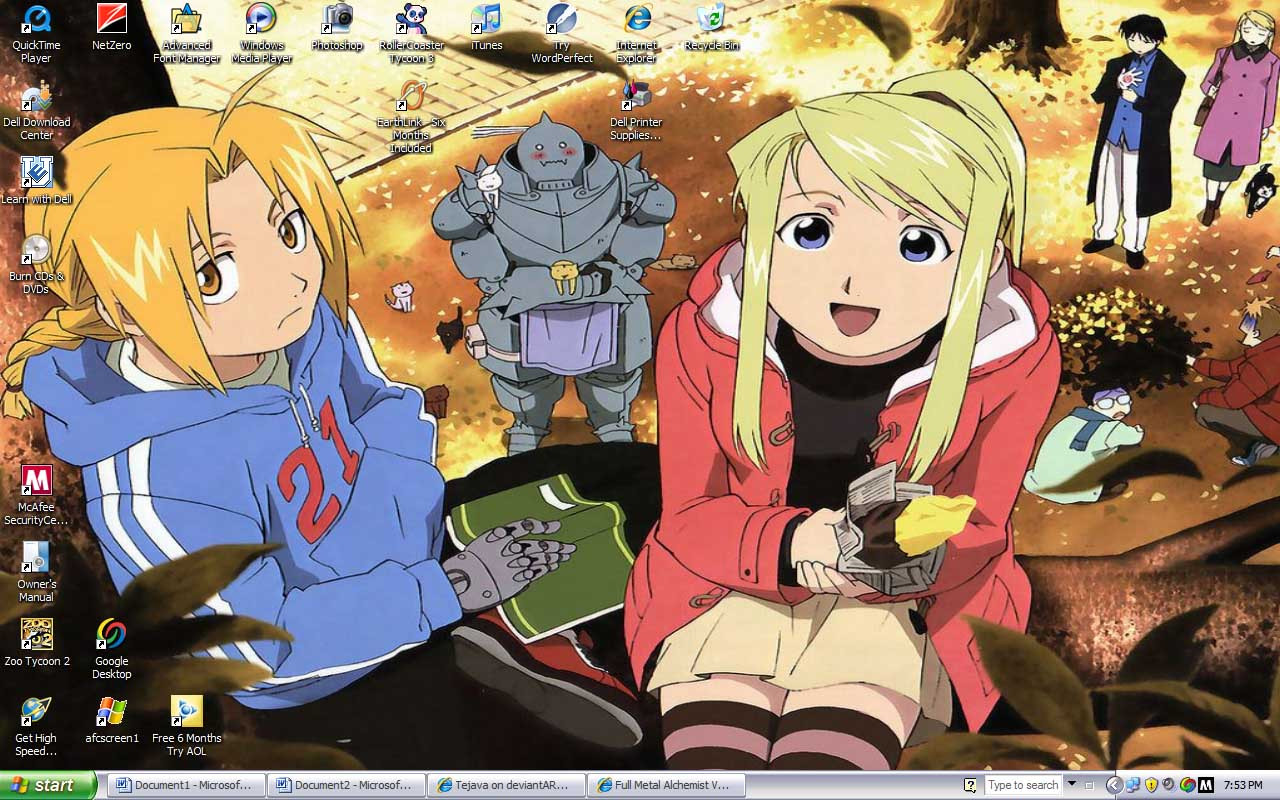1280x800 pixels.
Task: Click the Type to search field
Action: 1023,785
